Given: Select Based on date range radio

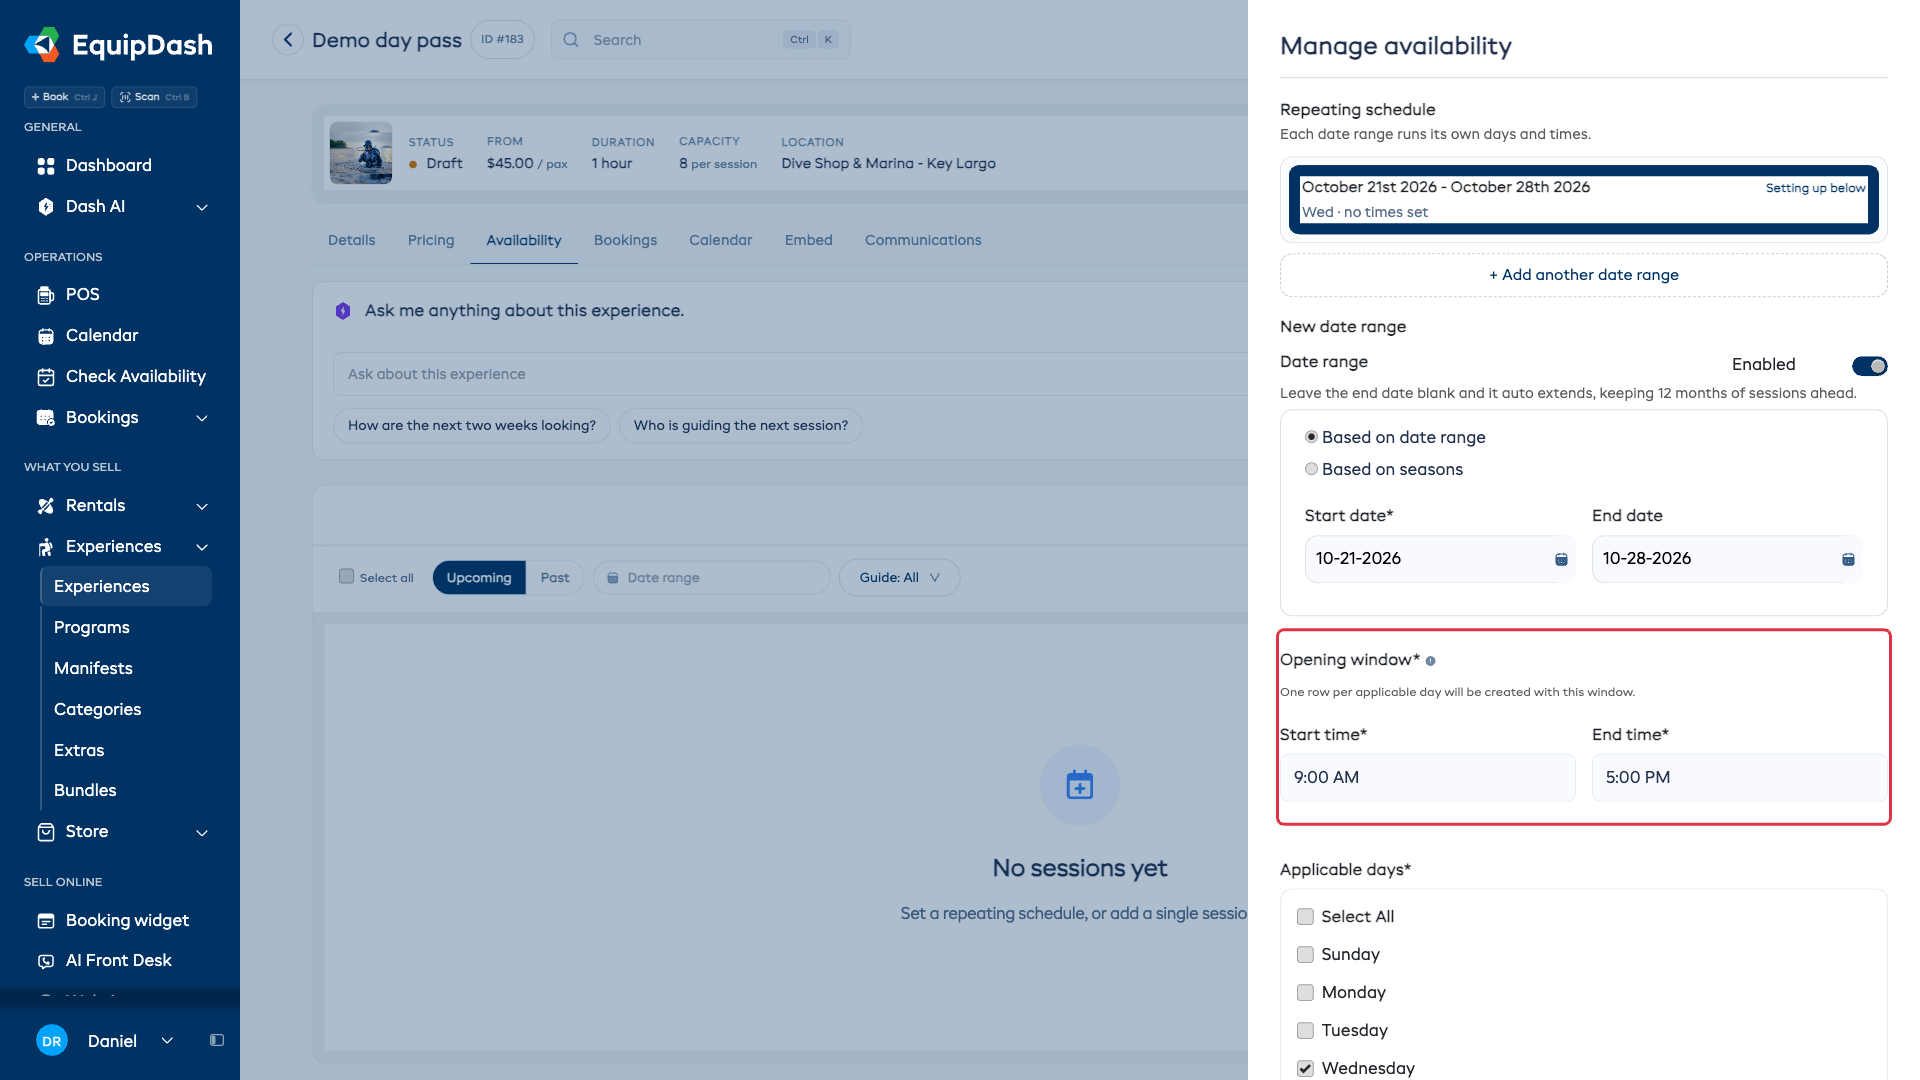Looking at the screenshot, I should click(x=1311, y=437).
